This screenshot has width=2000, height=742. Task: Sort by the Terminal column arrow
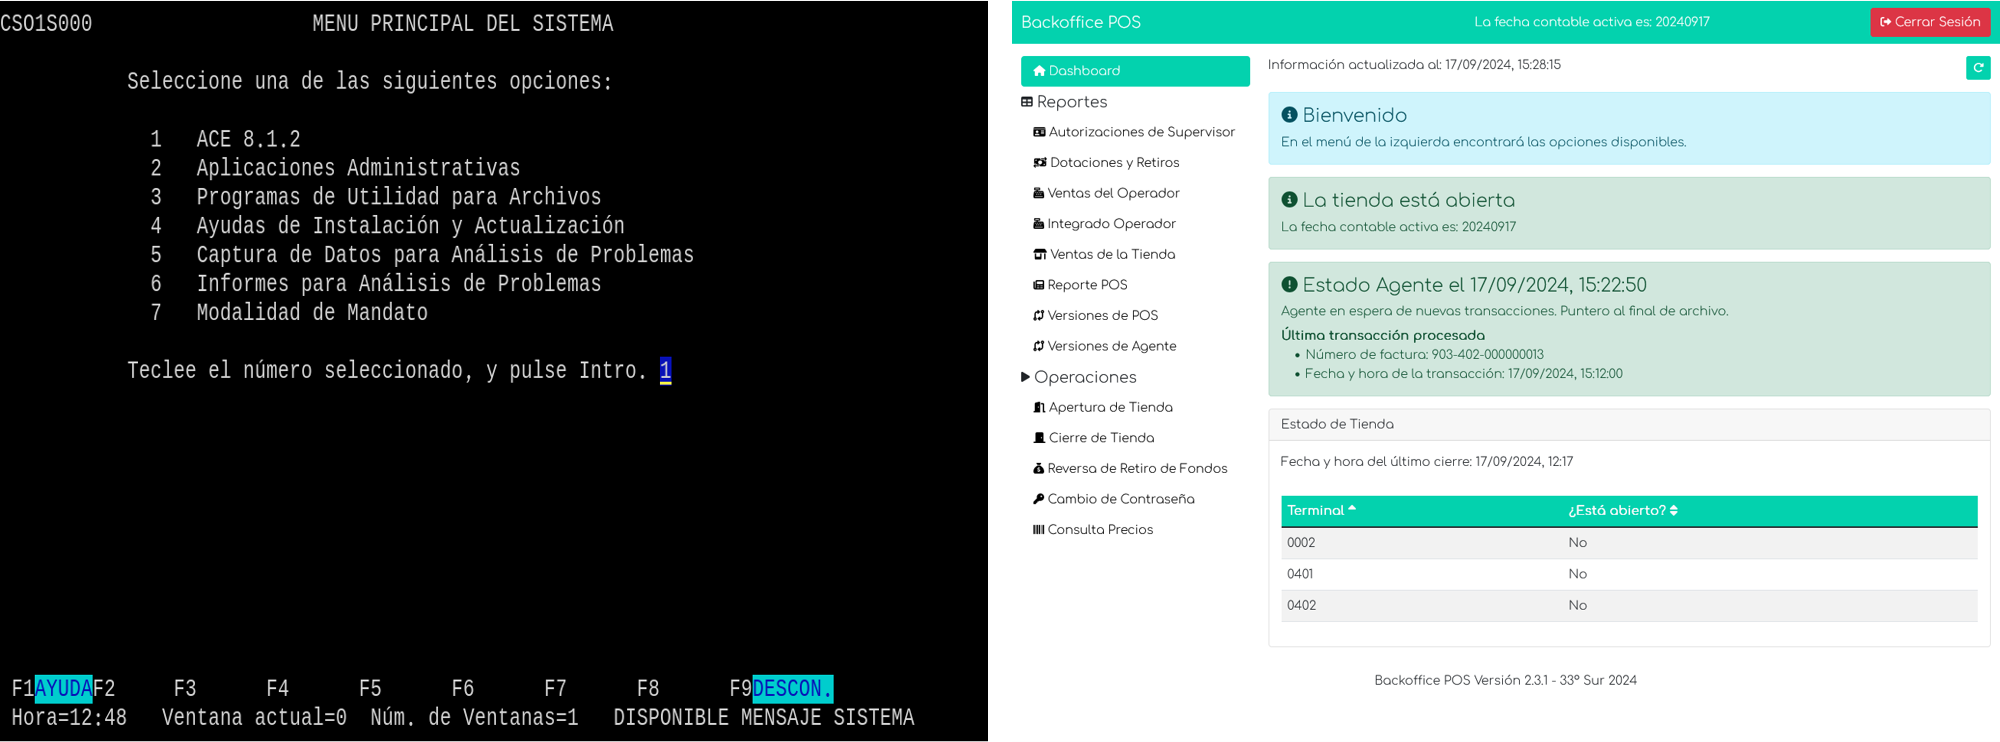[1352, 509]
